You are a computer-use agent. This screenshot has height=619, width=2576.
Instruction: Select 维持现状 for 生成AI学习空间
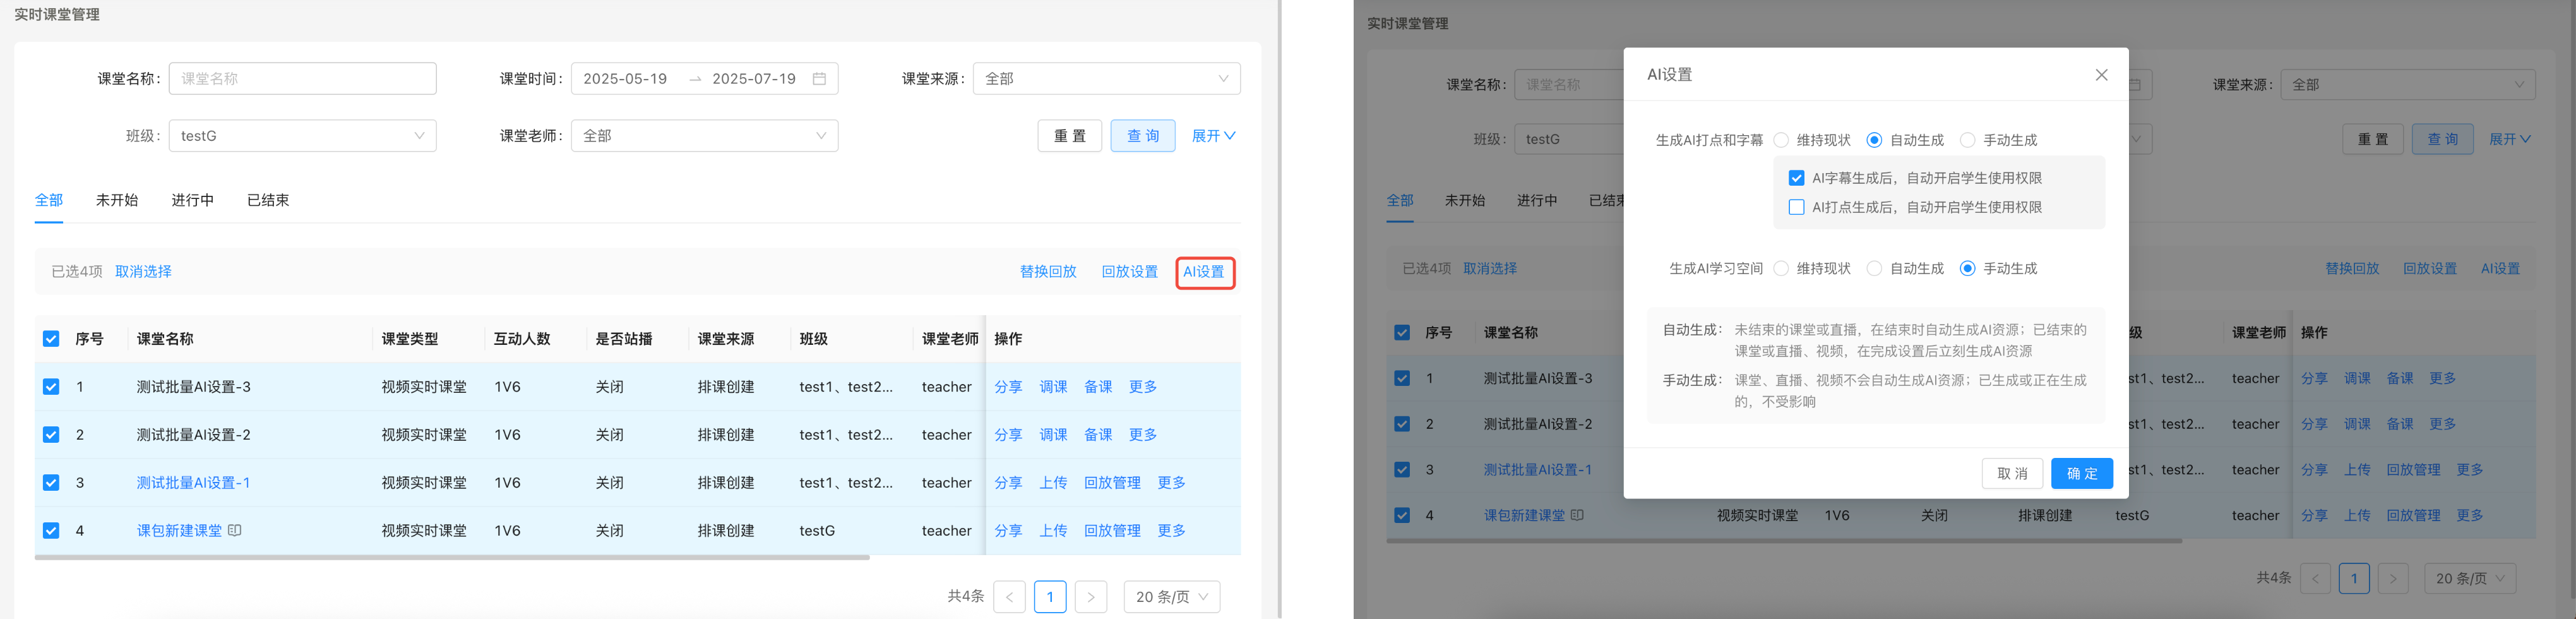[1781, 269]
